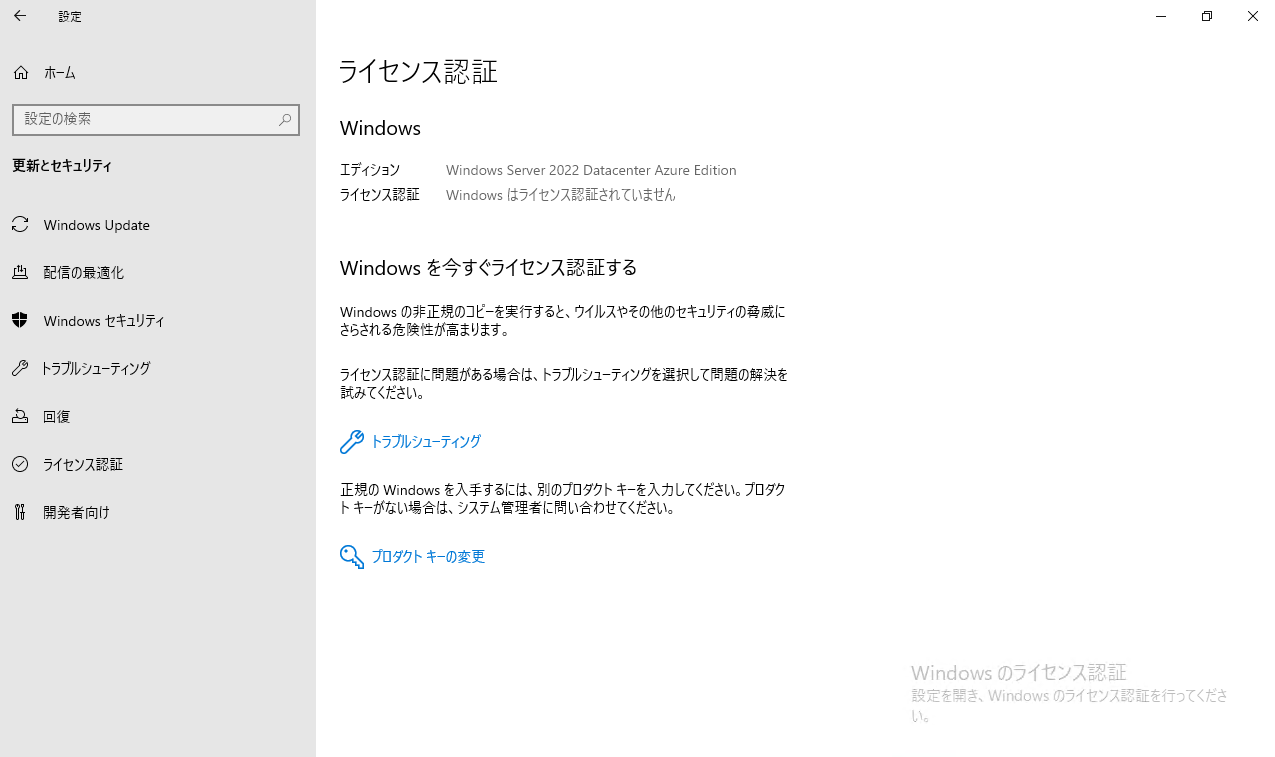
Task: Click the エディション label
Action: click(370, 170)
